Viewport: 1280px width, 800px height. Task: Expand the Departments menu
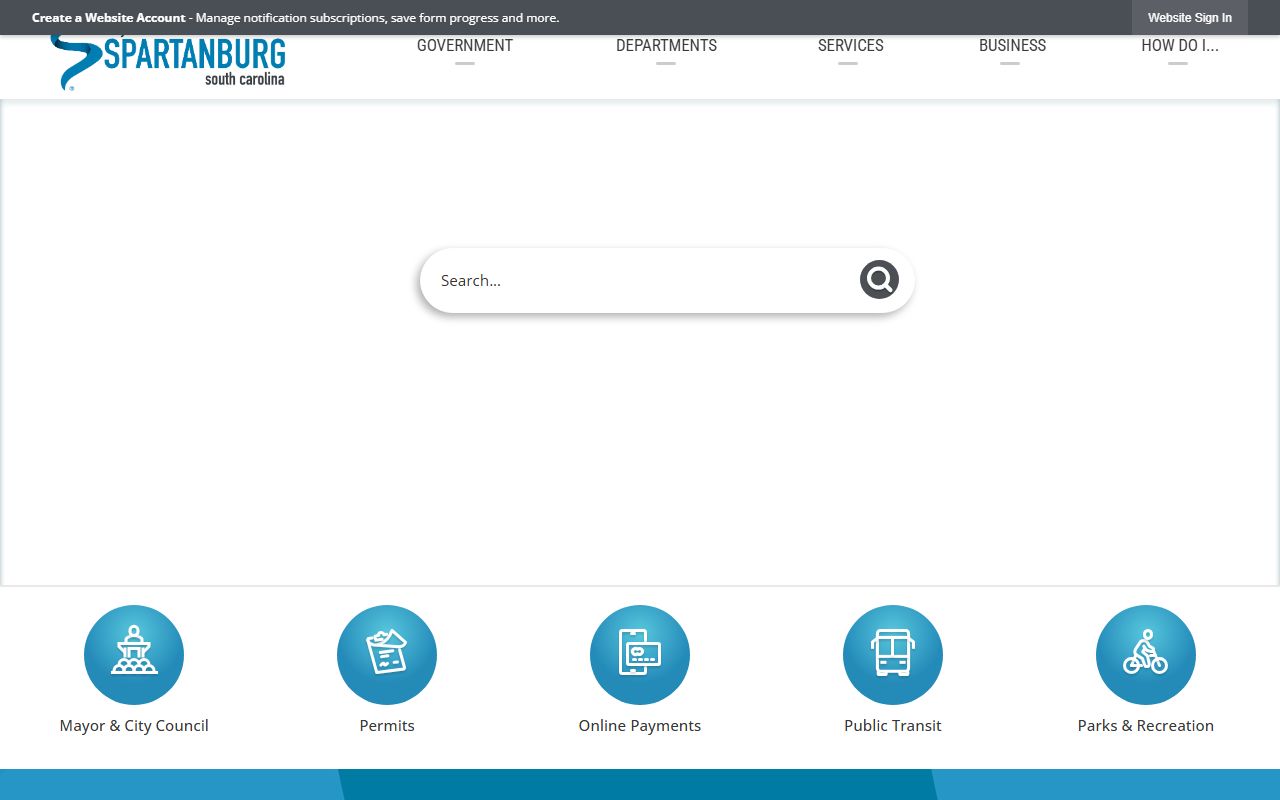tap(666, 46)
